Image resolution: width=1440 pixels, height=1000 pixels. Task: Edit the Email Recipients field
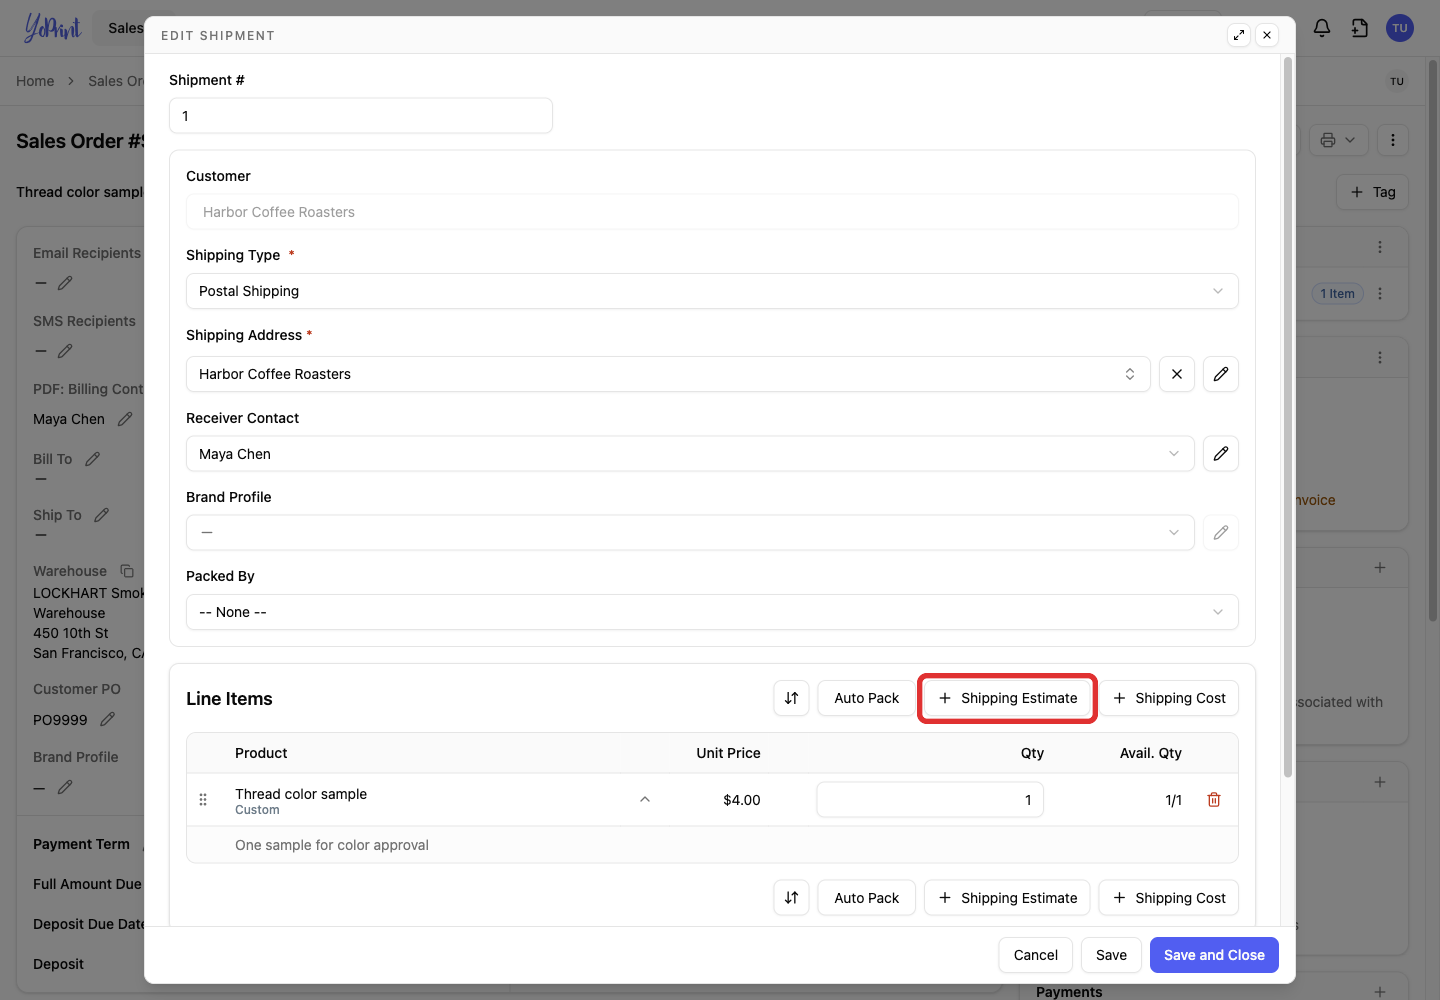coord(65,283)
